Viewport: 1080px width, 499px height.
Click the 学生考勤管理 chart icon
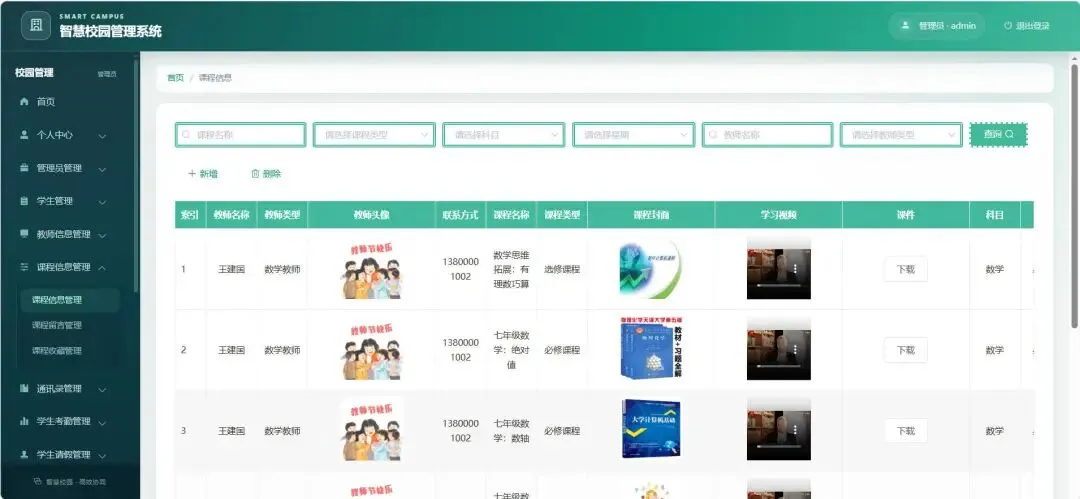24,421
